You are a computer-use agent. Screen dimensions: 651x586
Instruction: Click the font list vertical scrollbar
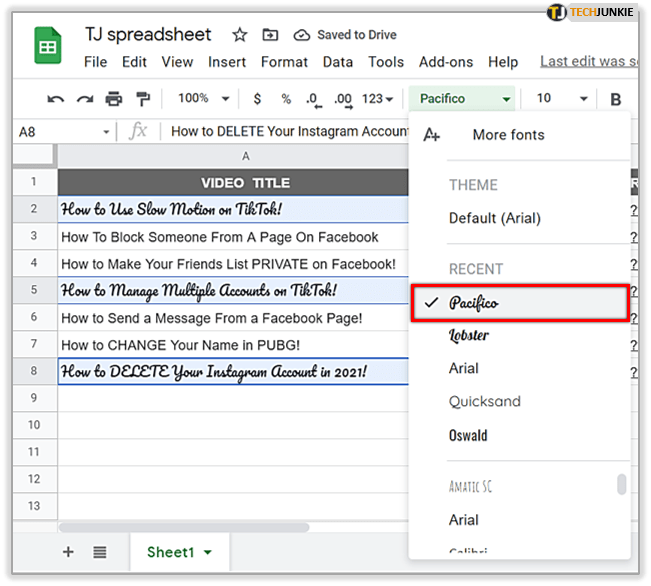[622, 484]
